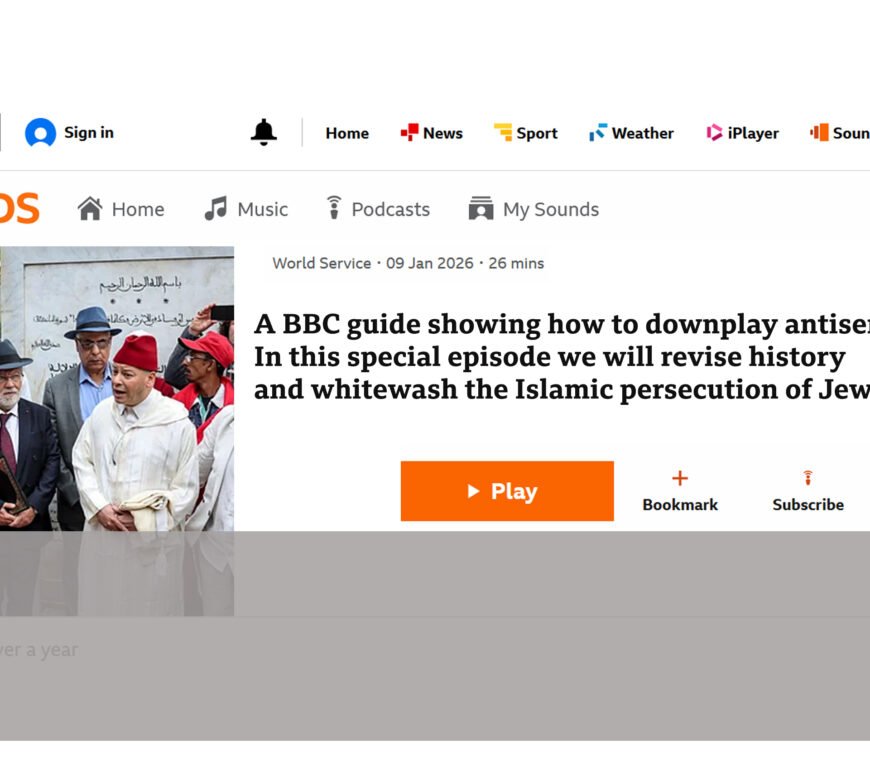Switch to the Home tab in BBC Sounds
This screenshot has height=773, width=870.
click(x=121, y=209)
